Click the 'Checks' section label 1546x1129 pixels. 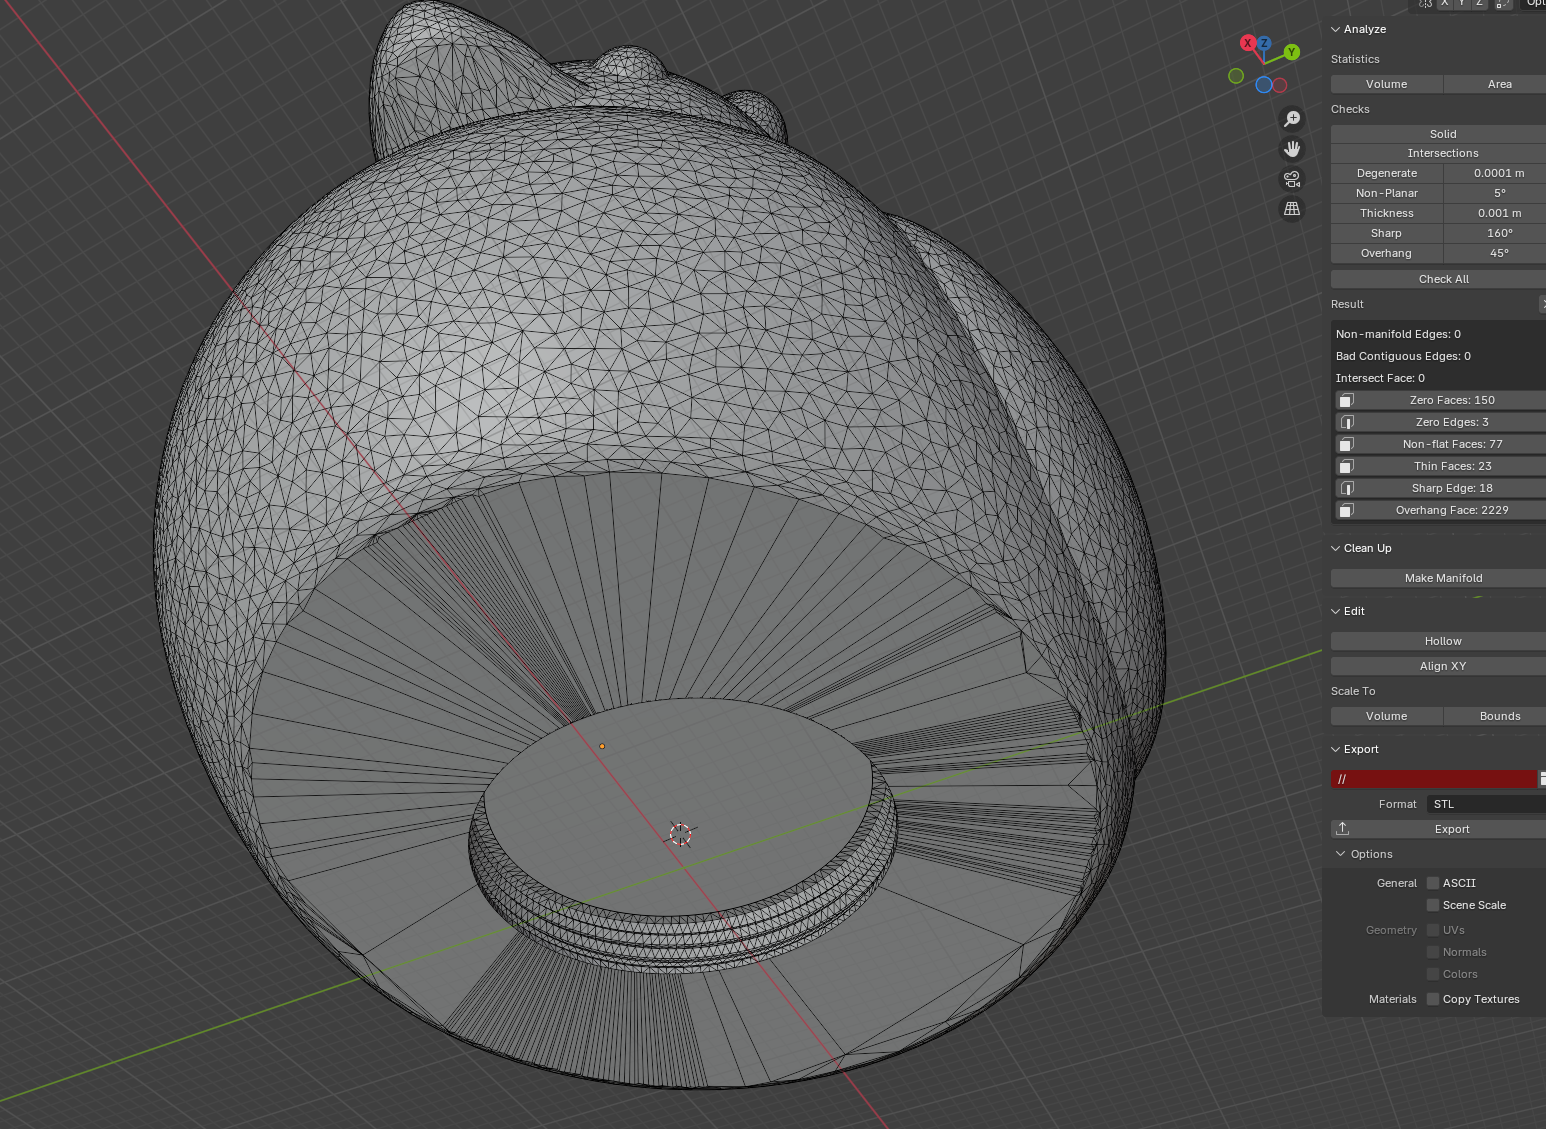tap(1350, 109)
